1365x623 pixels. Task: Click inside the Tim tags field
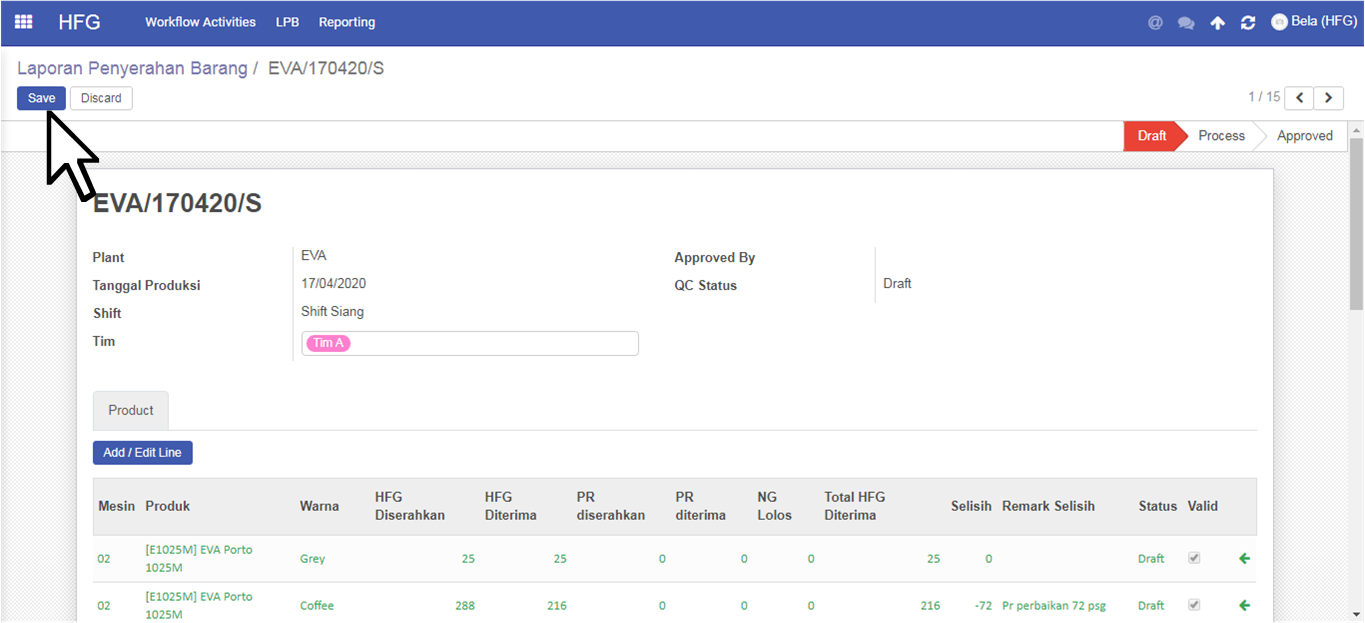[x=490, y=344]
